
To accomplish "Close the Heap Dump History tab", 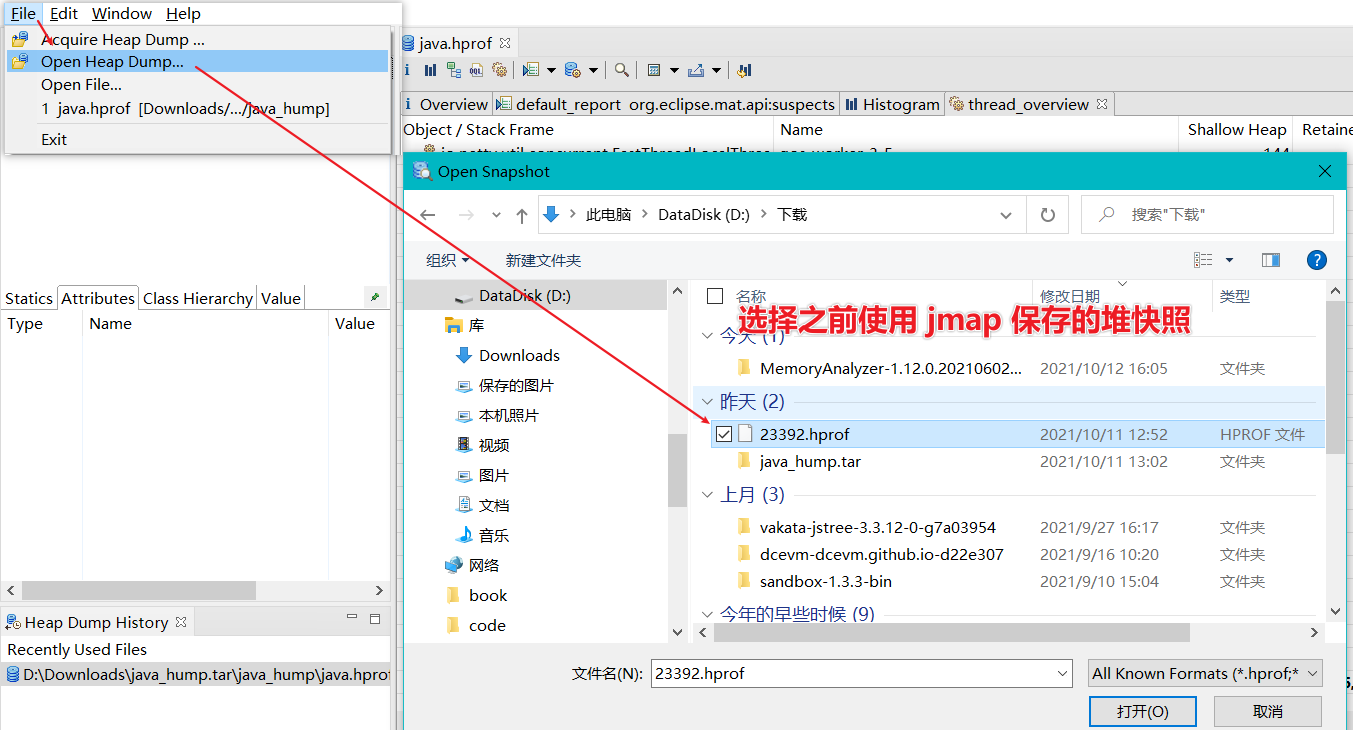I will click(181, 622).
